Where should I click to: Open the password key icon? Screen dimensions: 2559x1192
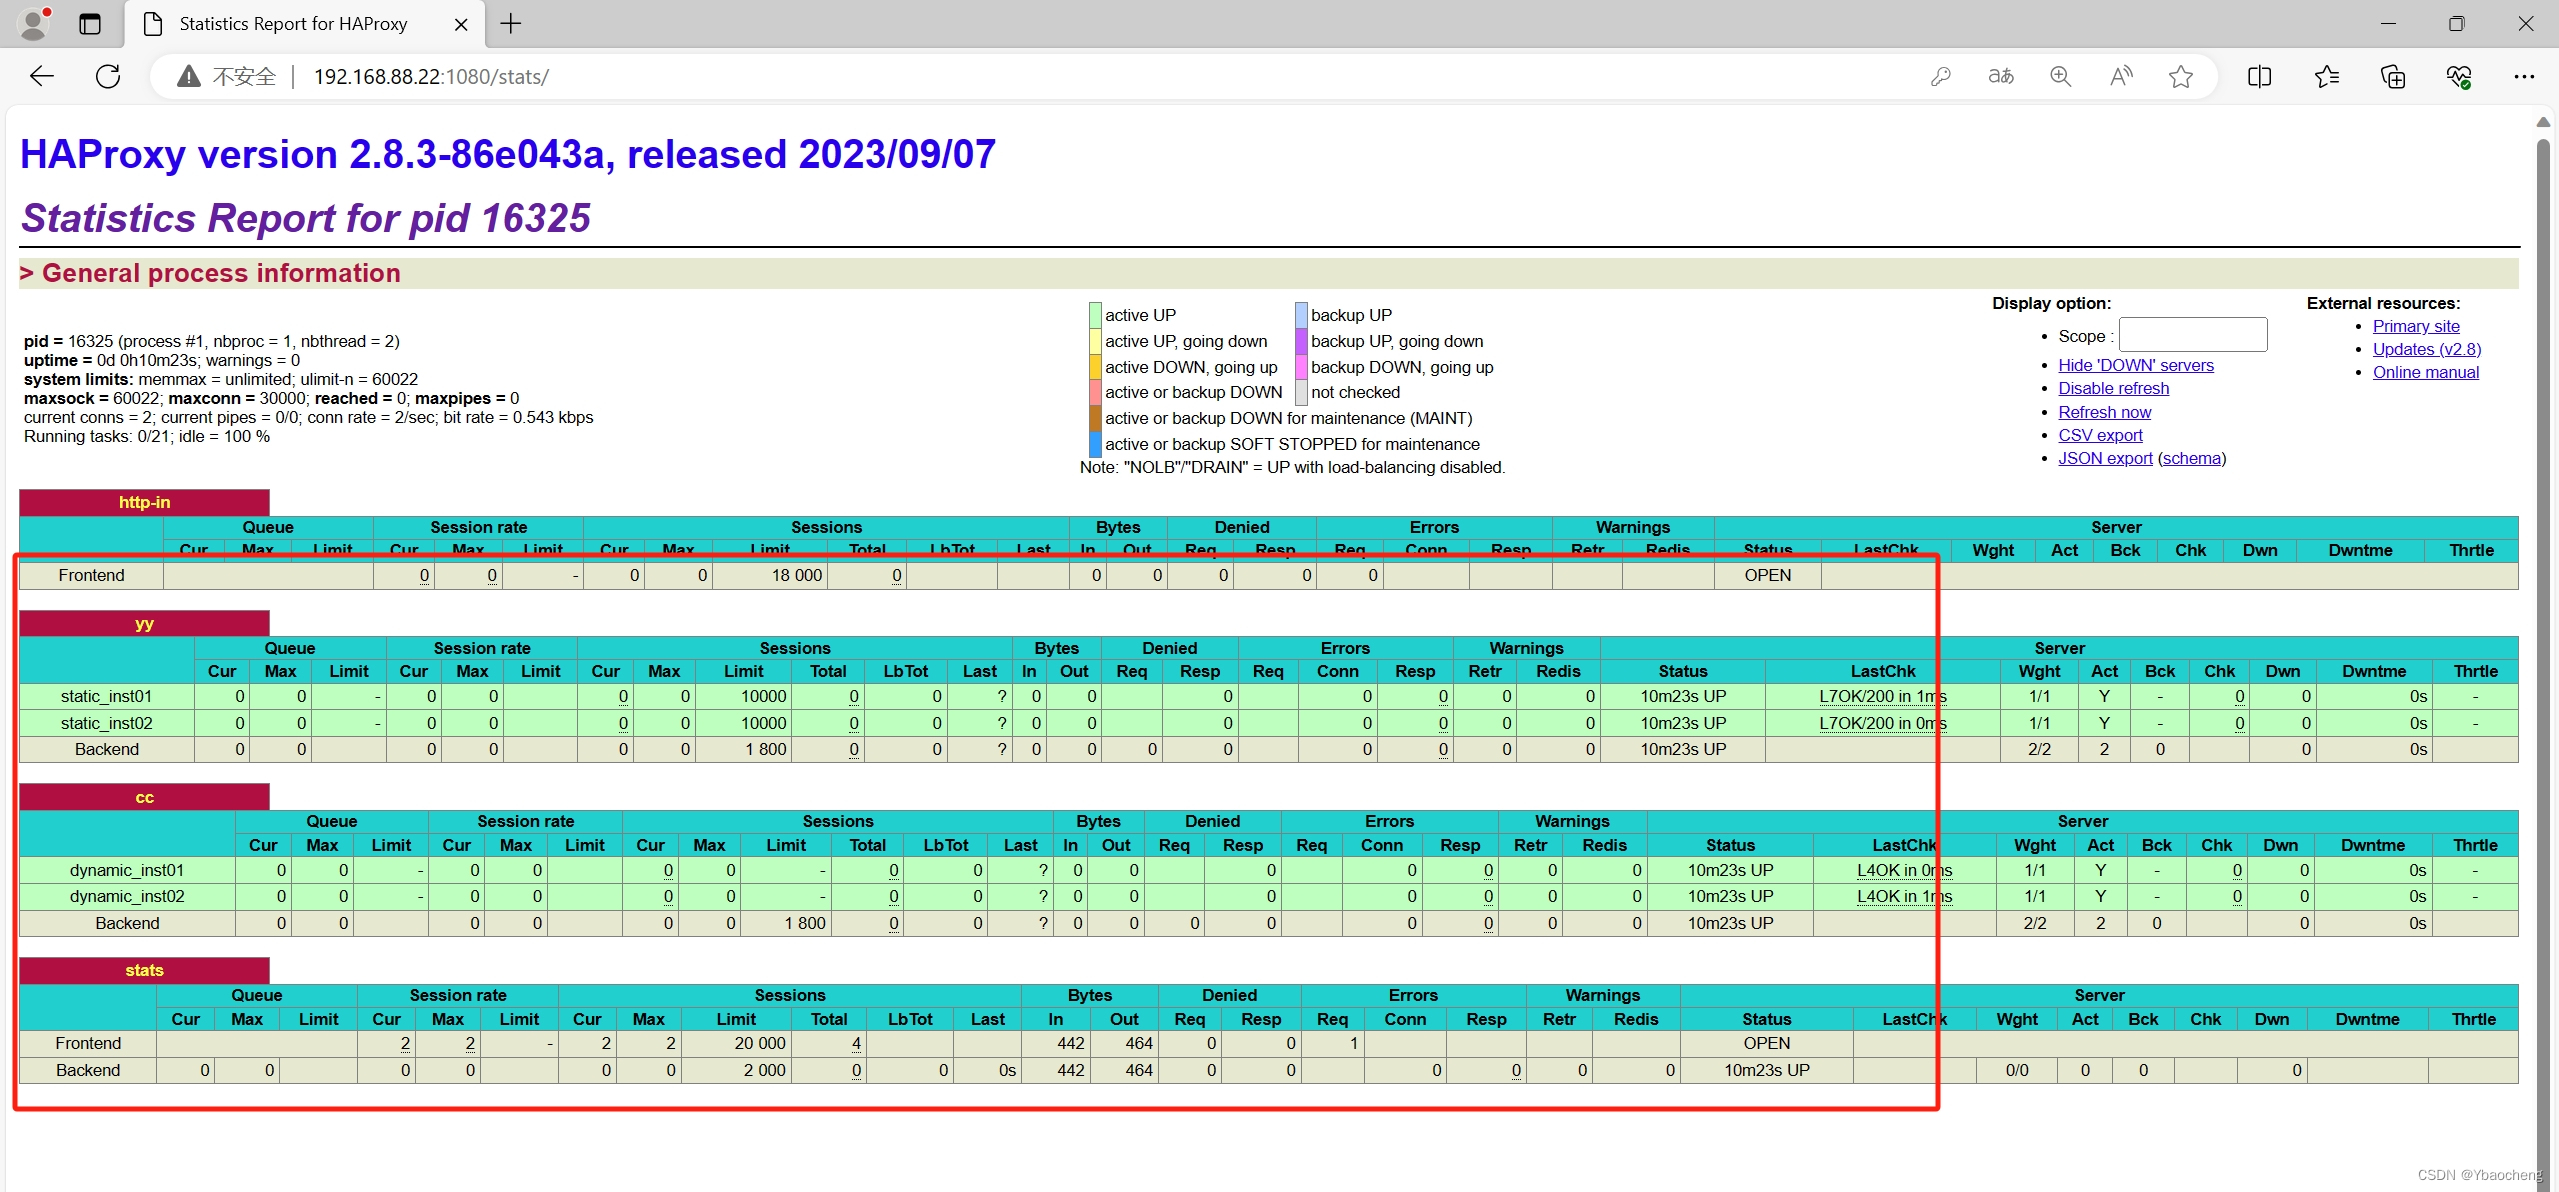pyautogui.click(x=1941, y=77)
